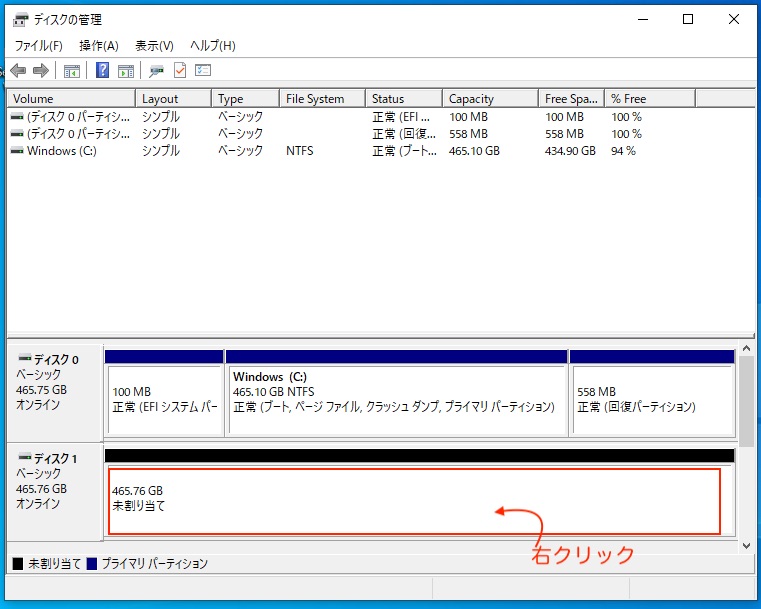Click ベーシック type in the Windows (C:) row

[x=240, y=151]
